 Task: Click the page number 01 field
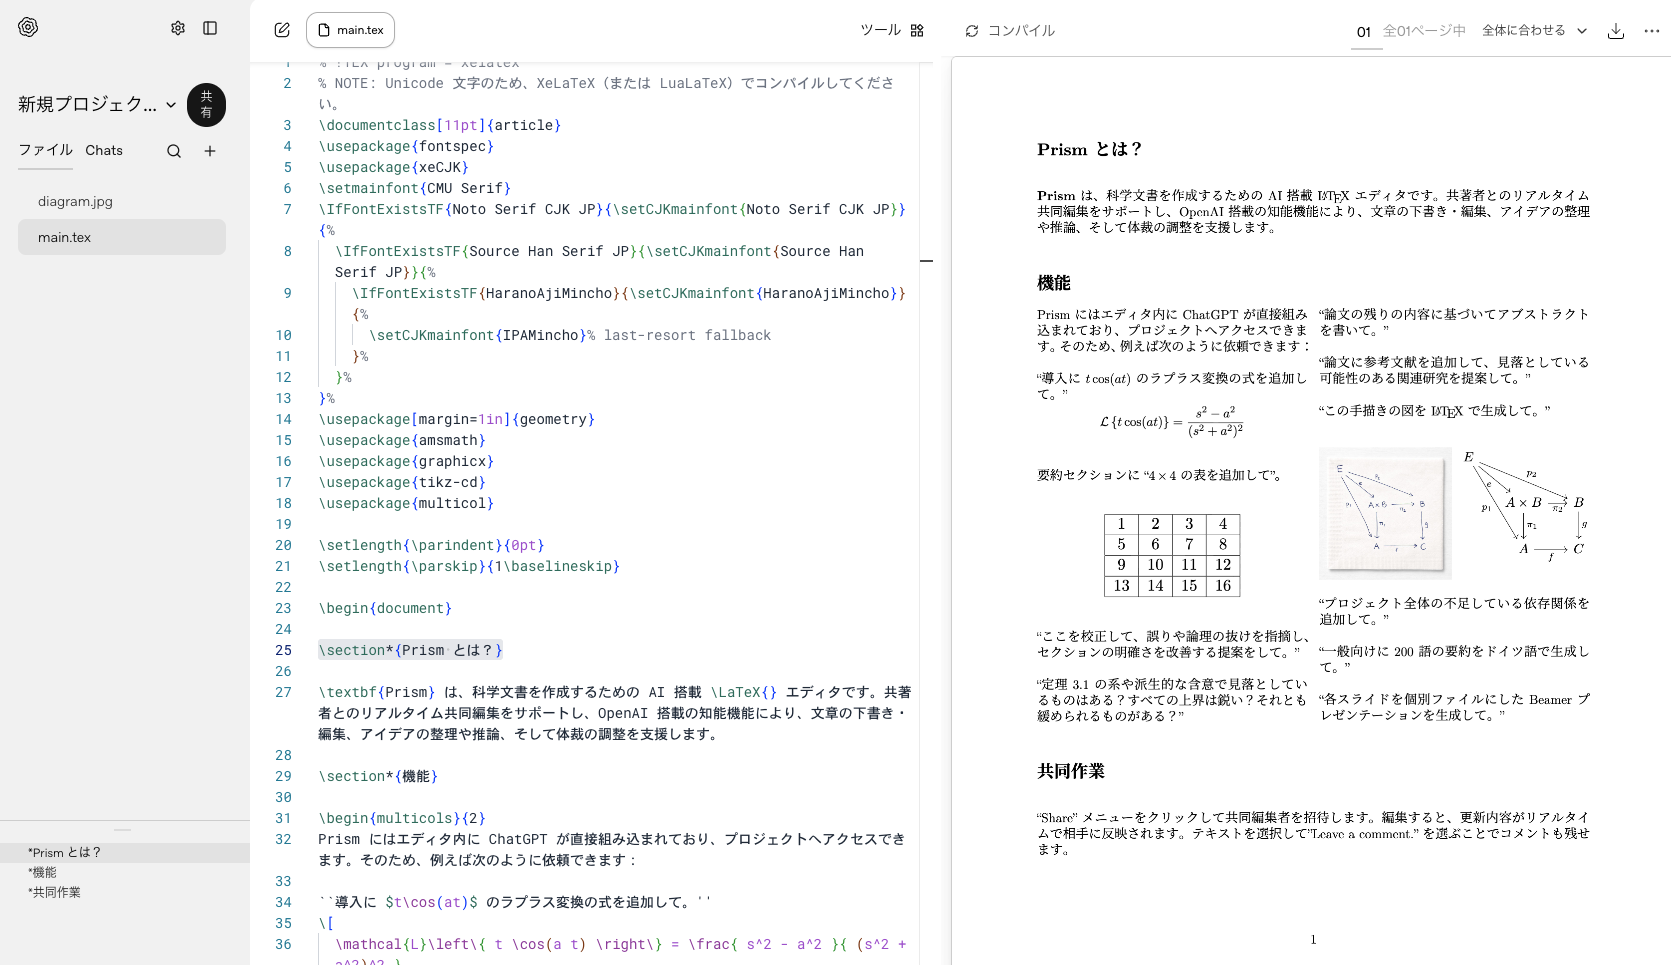(1364, 32)
